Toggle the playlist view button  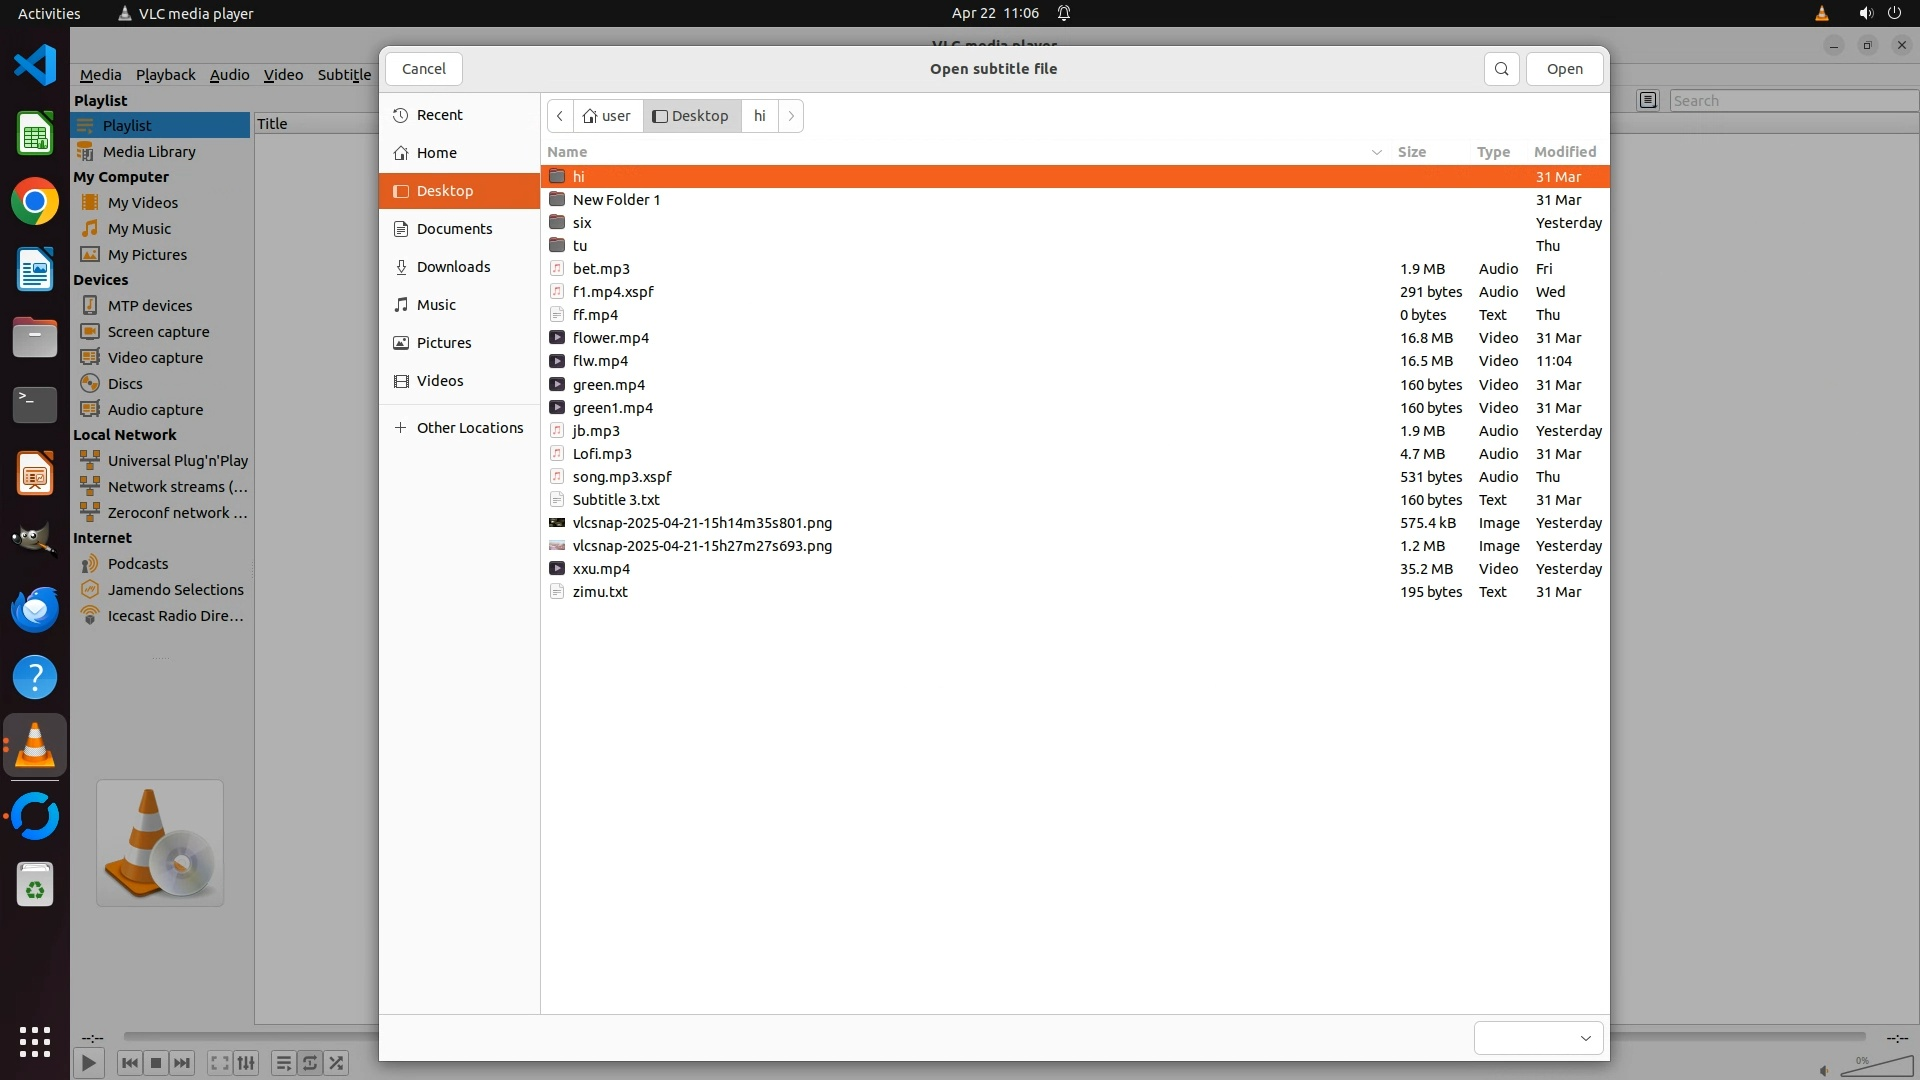pos(283,1063)
